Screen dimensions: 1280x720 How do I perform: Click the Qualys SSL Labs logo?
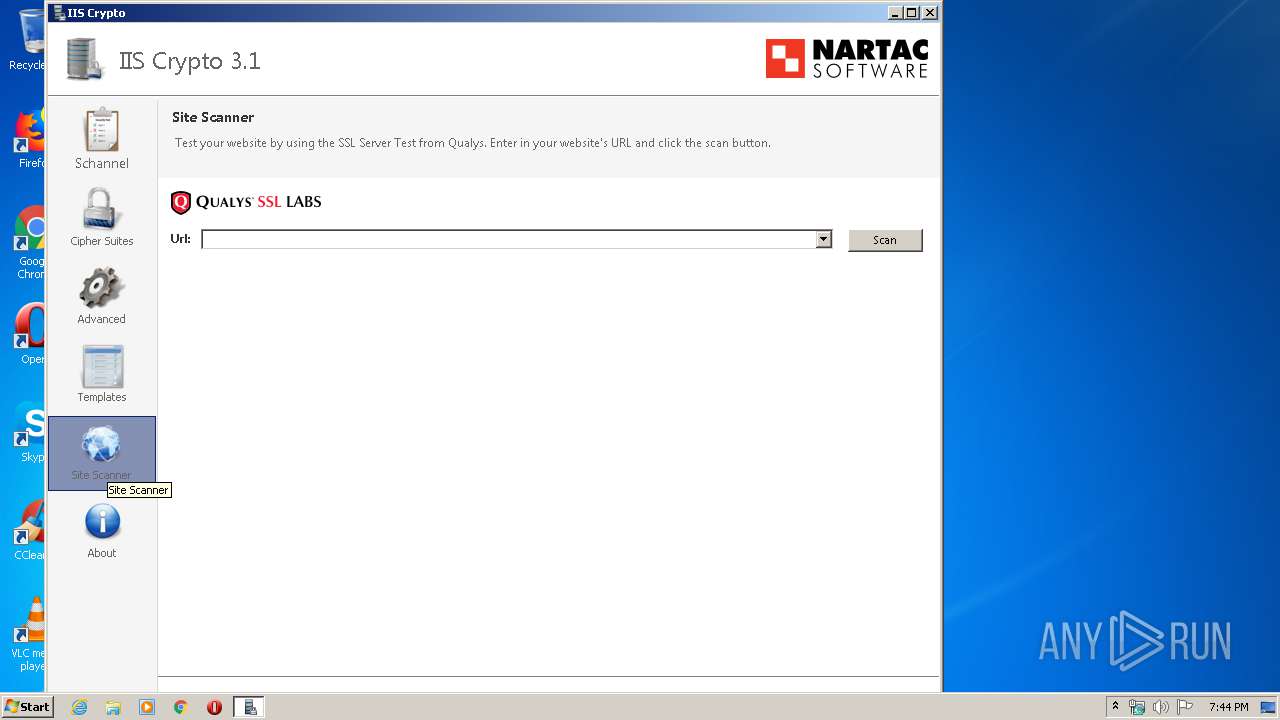click(x=246, y=202)
